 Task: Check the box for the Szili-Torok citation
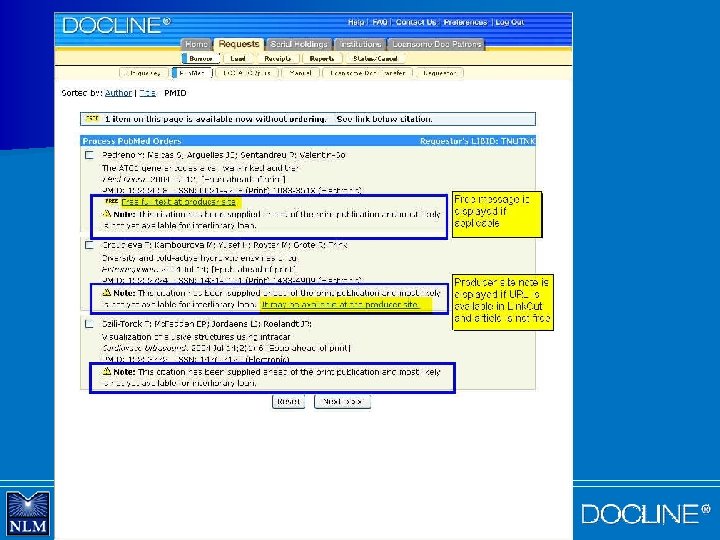tap(89, 324)
